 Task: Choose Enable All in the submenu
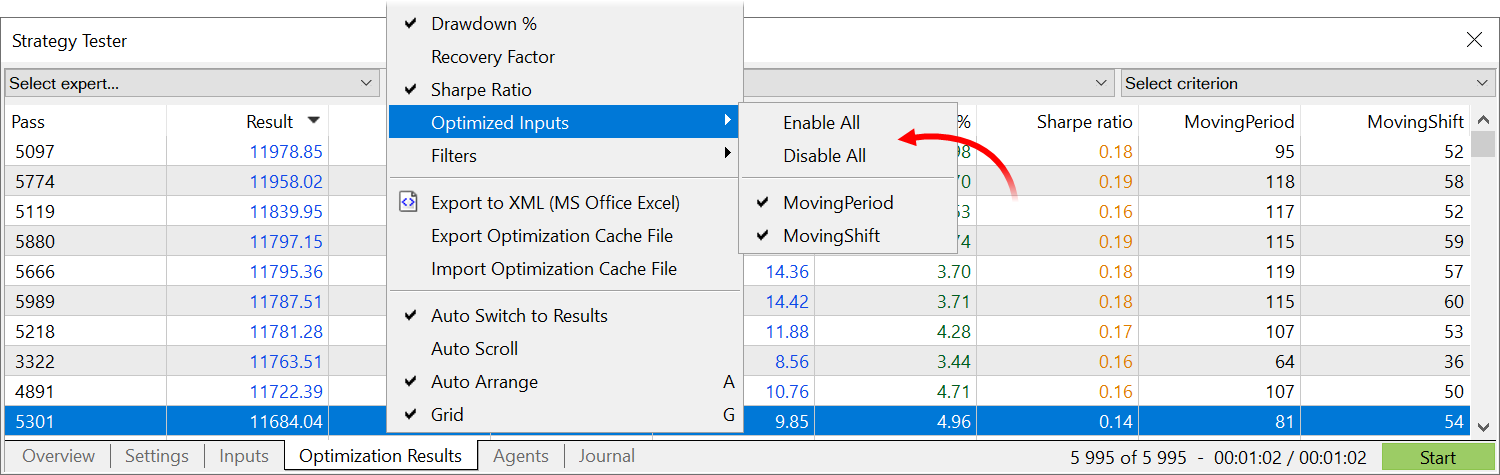click(821, 123)
